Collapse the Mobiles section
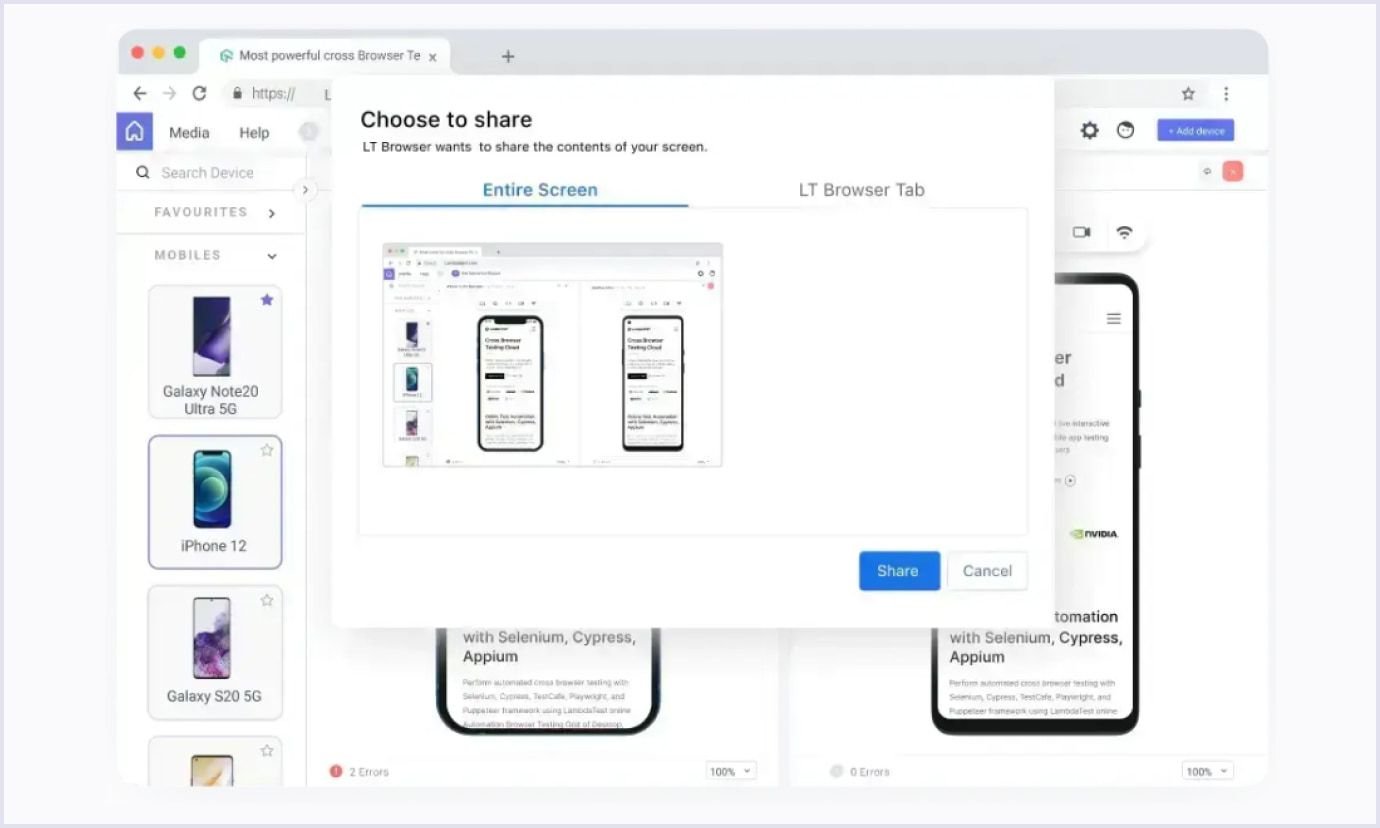1380x828 pixels. (272, 256)
